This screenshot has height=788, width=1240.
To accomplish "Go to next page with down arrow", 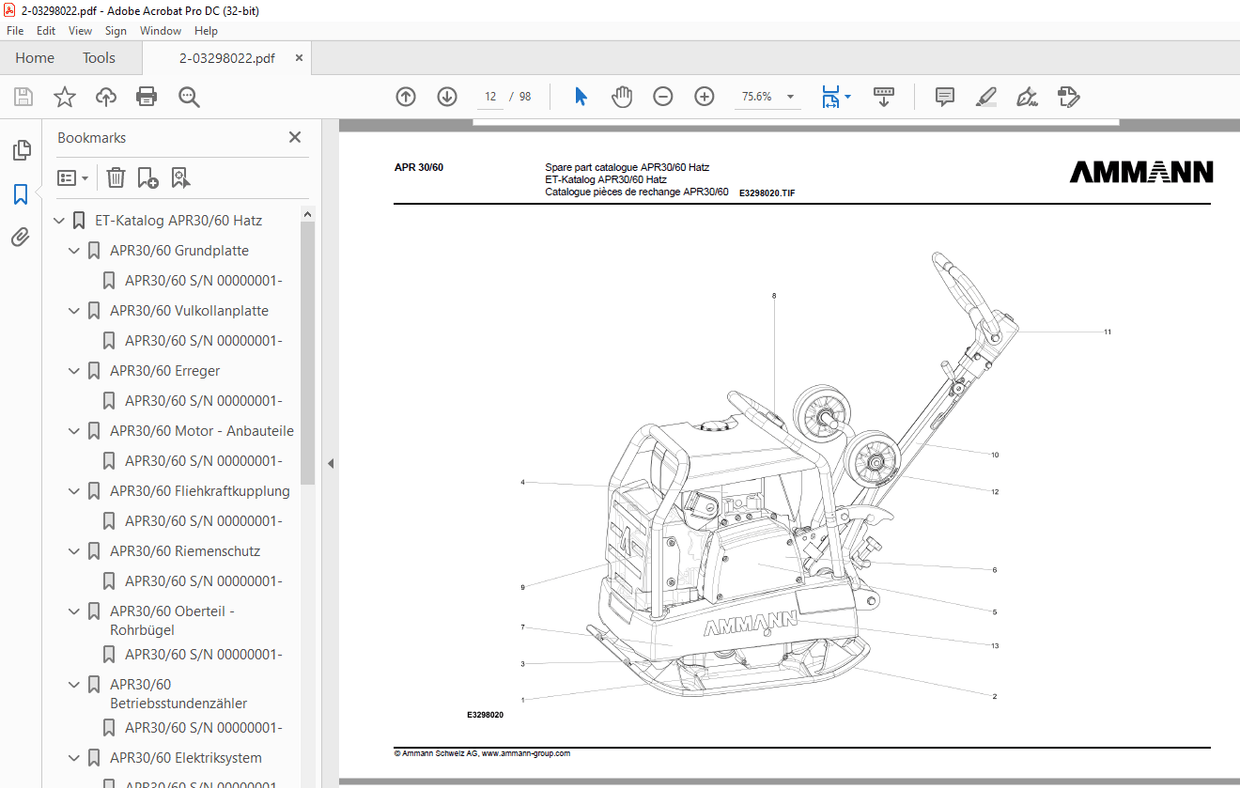I will pyautogui.click(x=446, y=96).
